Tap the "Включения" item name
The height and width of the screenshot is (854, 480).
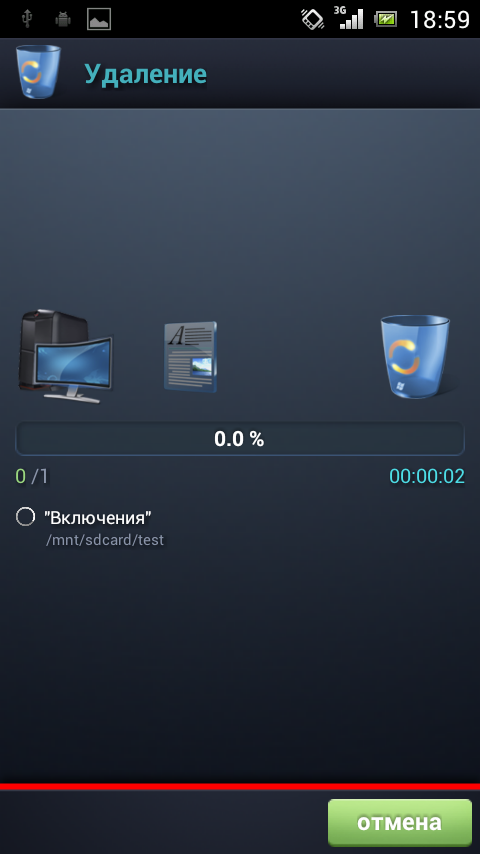click(x=98, y=517)
